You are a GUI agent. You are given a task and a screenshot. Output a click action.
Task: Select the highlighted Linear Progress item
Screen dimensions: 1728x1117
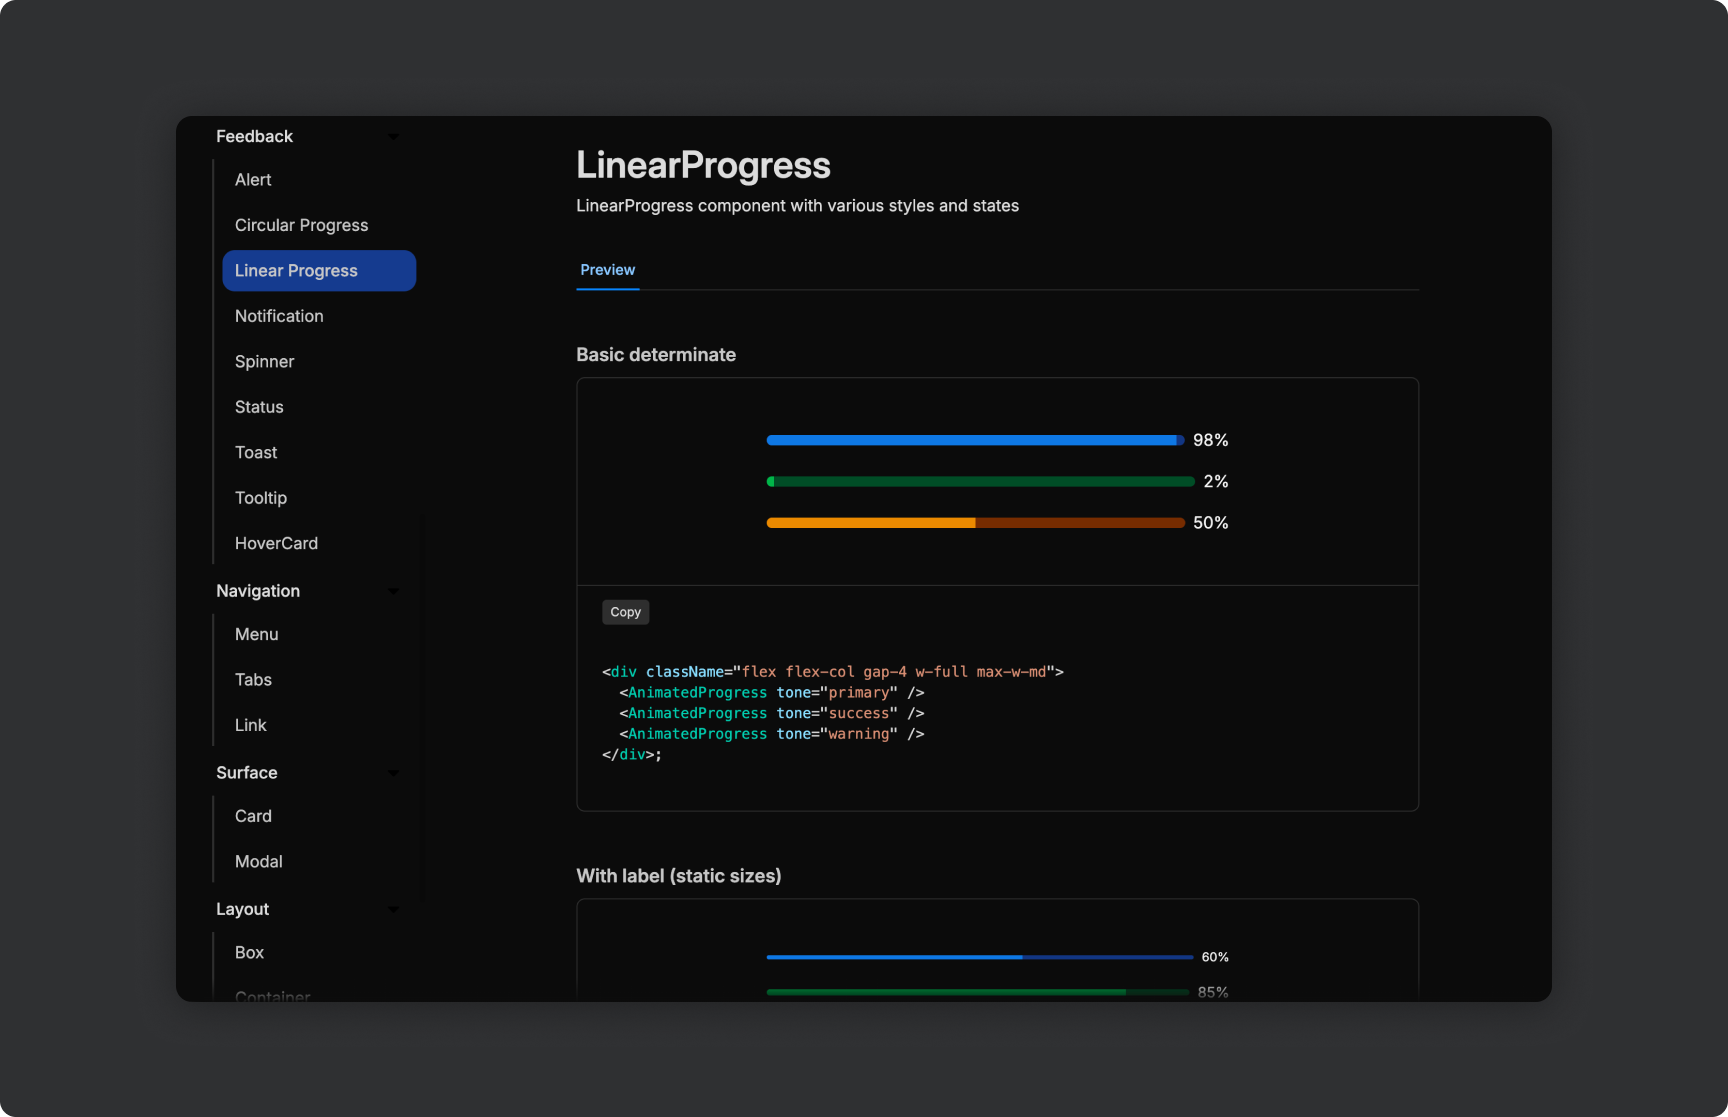pyautogui.click(x=319, y=271)
